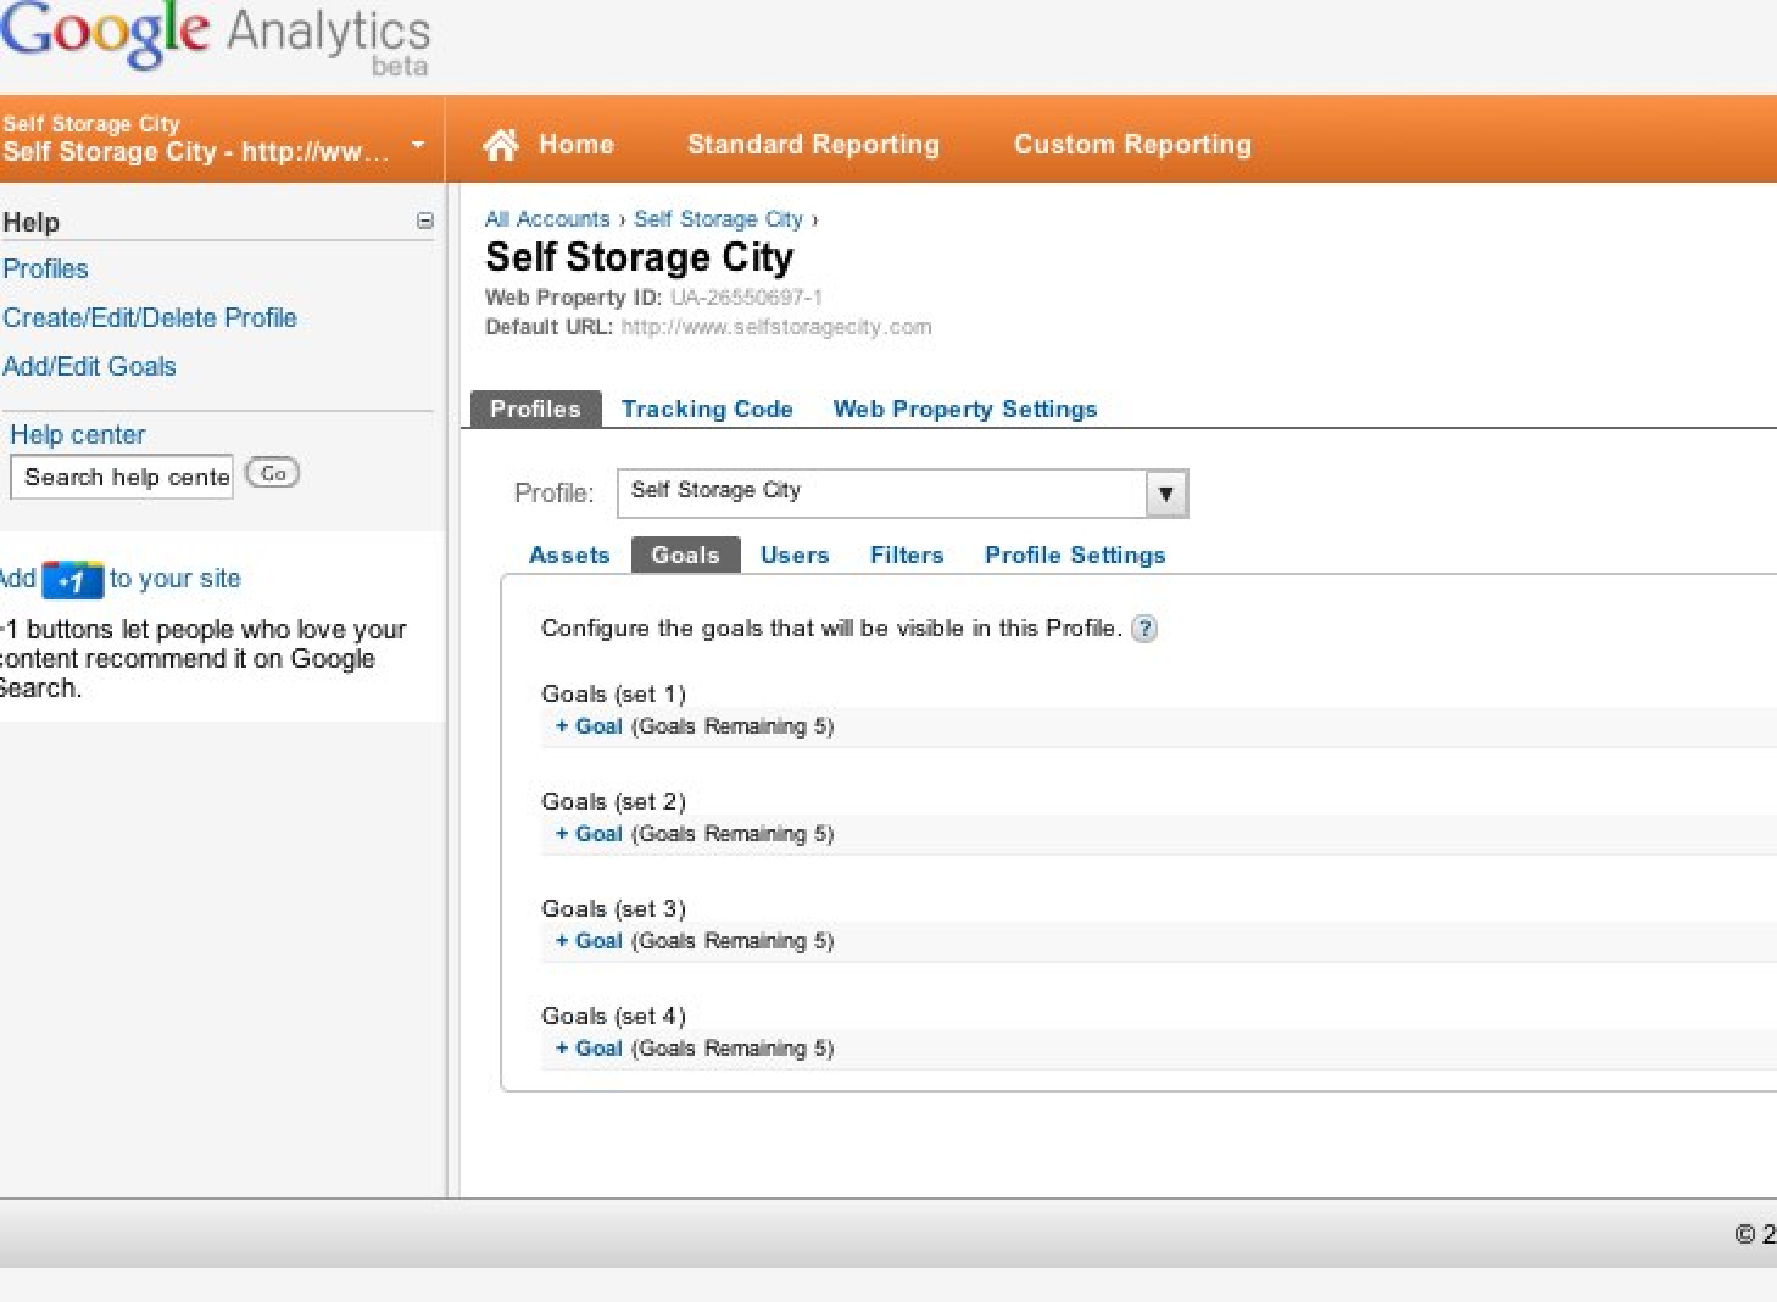Screen dimensions: 1777x1302
Task: Open Custom Reporting
Action: (x=1132, y=145)
